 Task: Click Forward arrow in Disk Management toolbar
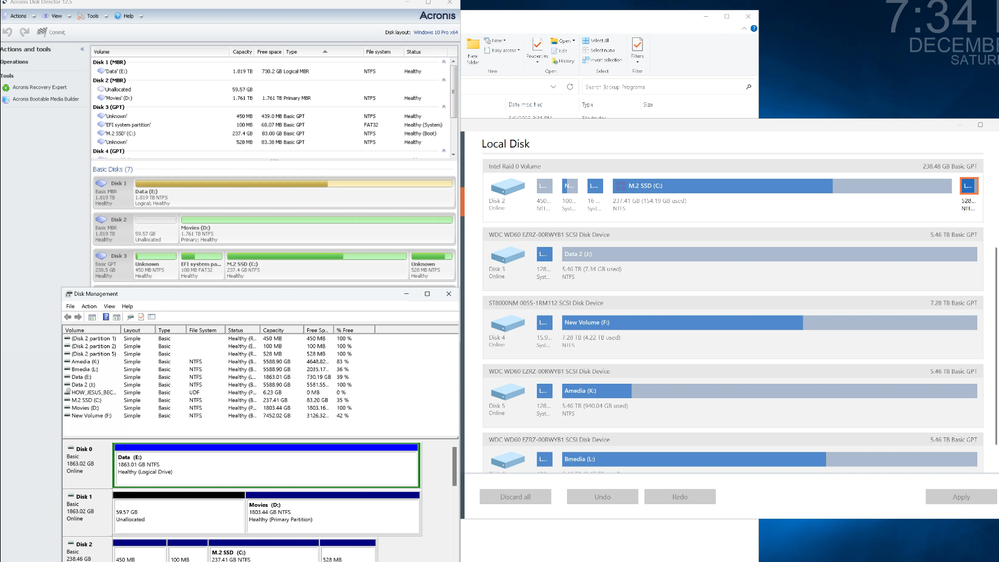[x=78, y=317]
